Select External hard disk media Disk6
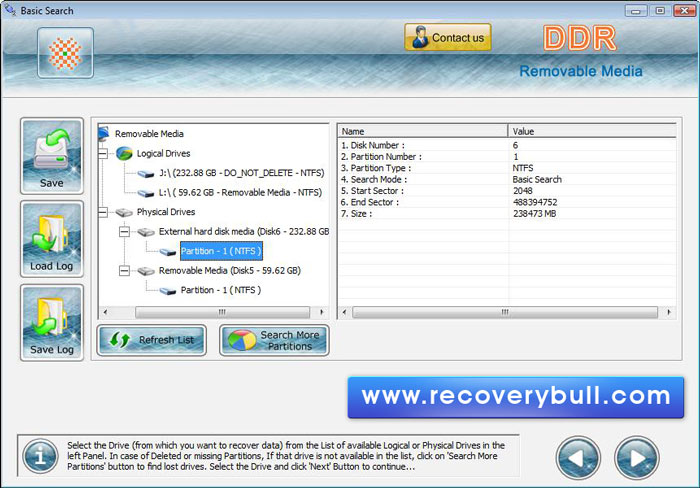Image resolution: width=700 pixels, height=488 pixels. [x=244, y=231]
